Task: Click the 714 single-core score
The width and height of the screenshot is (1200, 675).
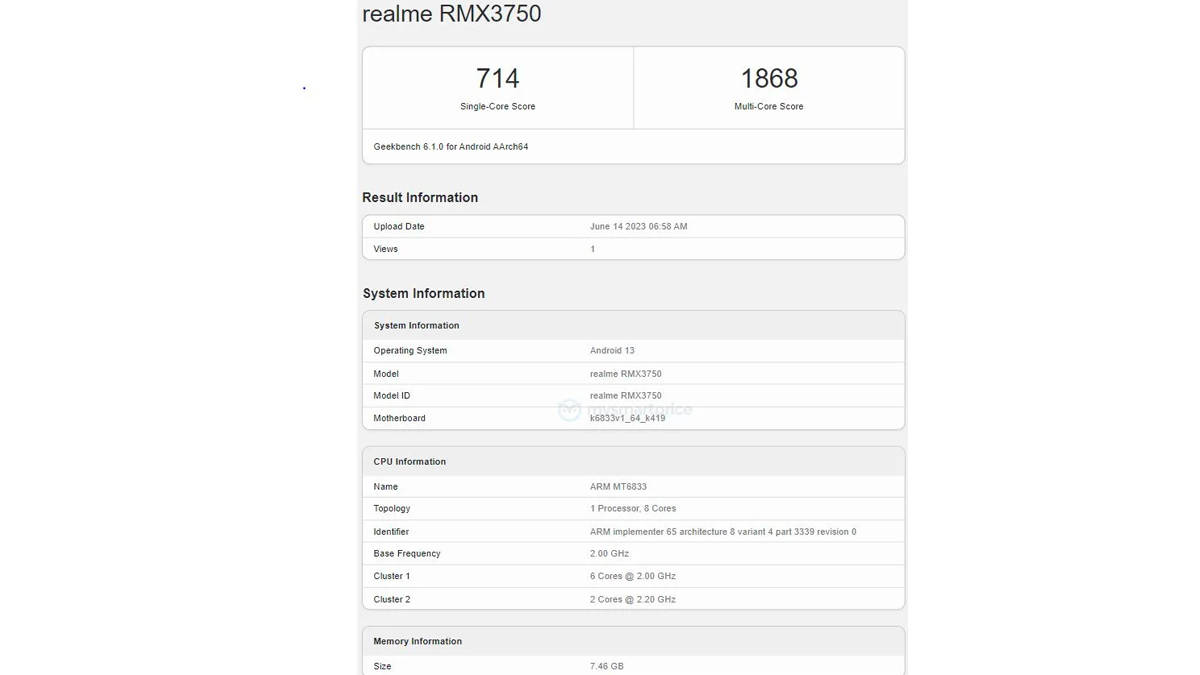Action: point(497,78)
